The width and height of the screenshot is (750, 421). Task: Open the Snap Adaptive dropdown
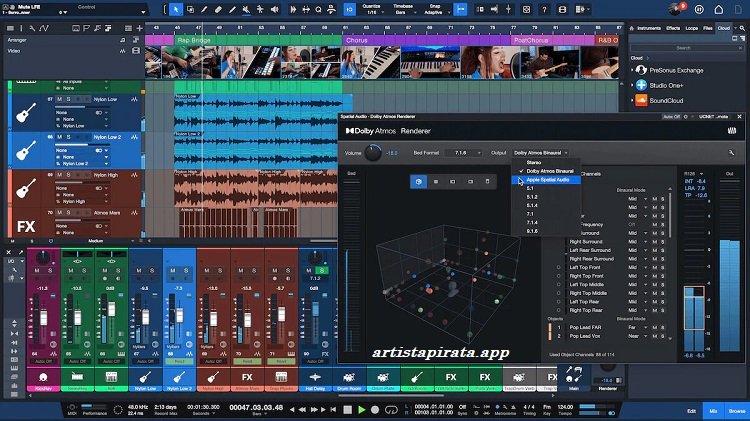click(436, 10)
